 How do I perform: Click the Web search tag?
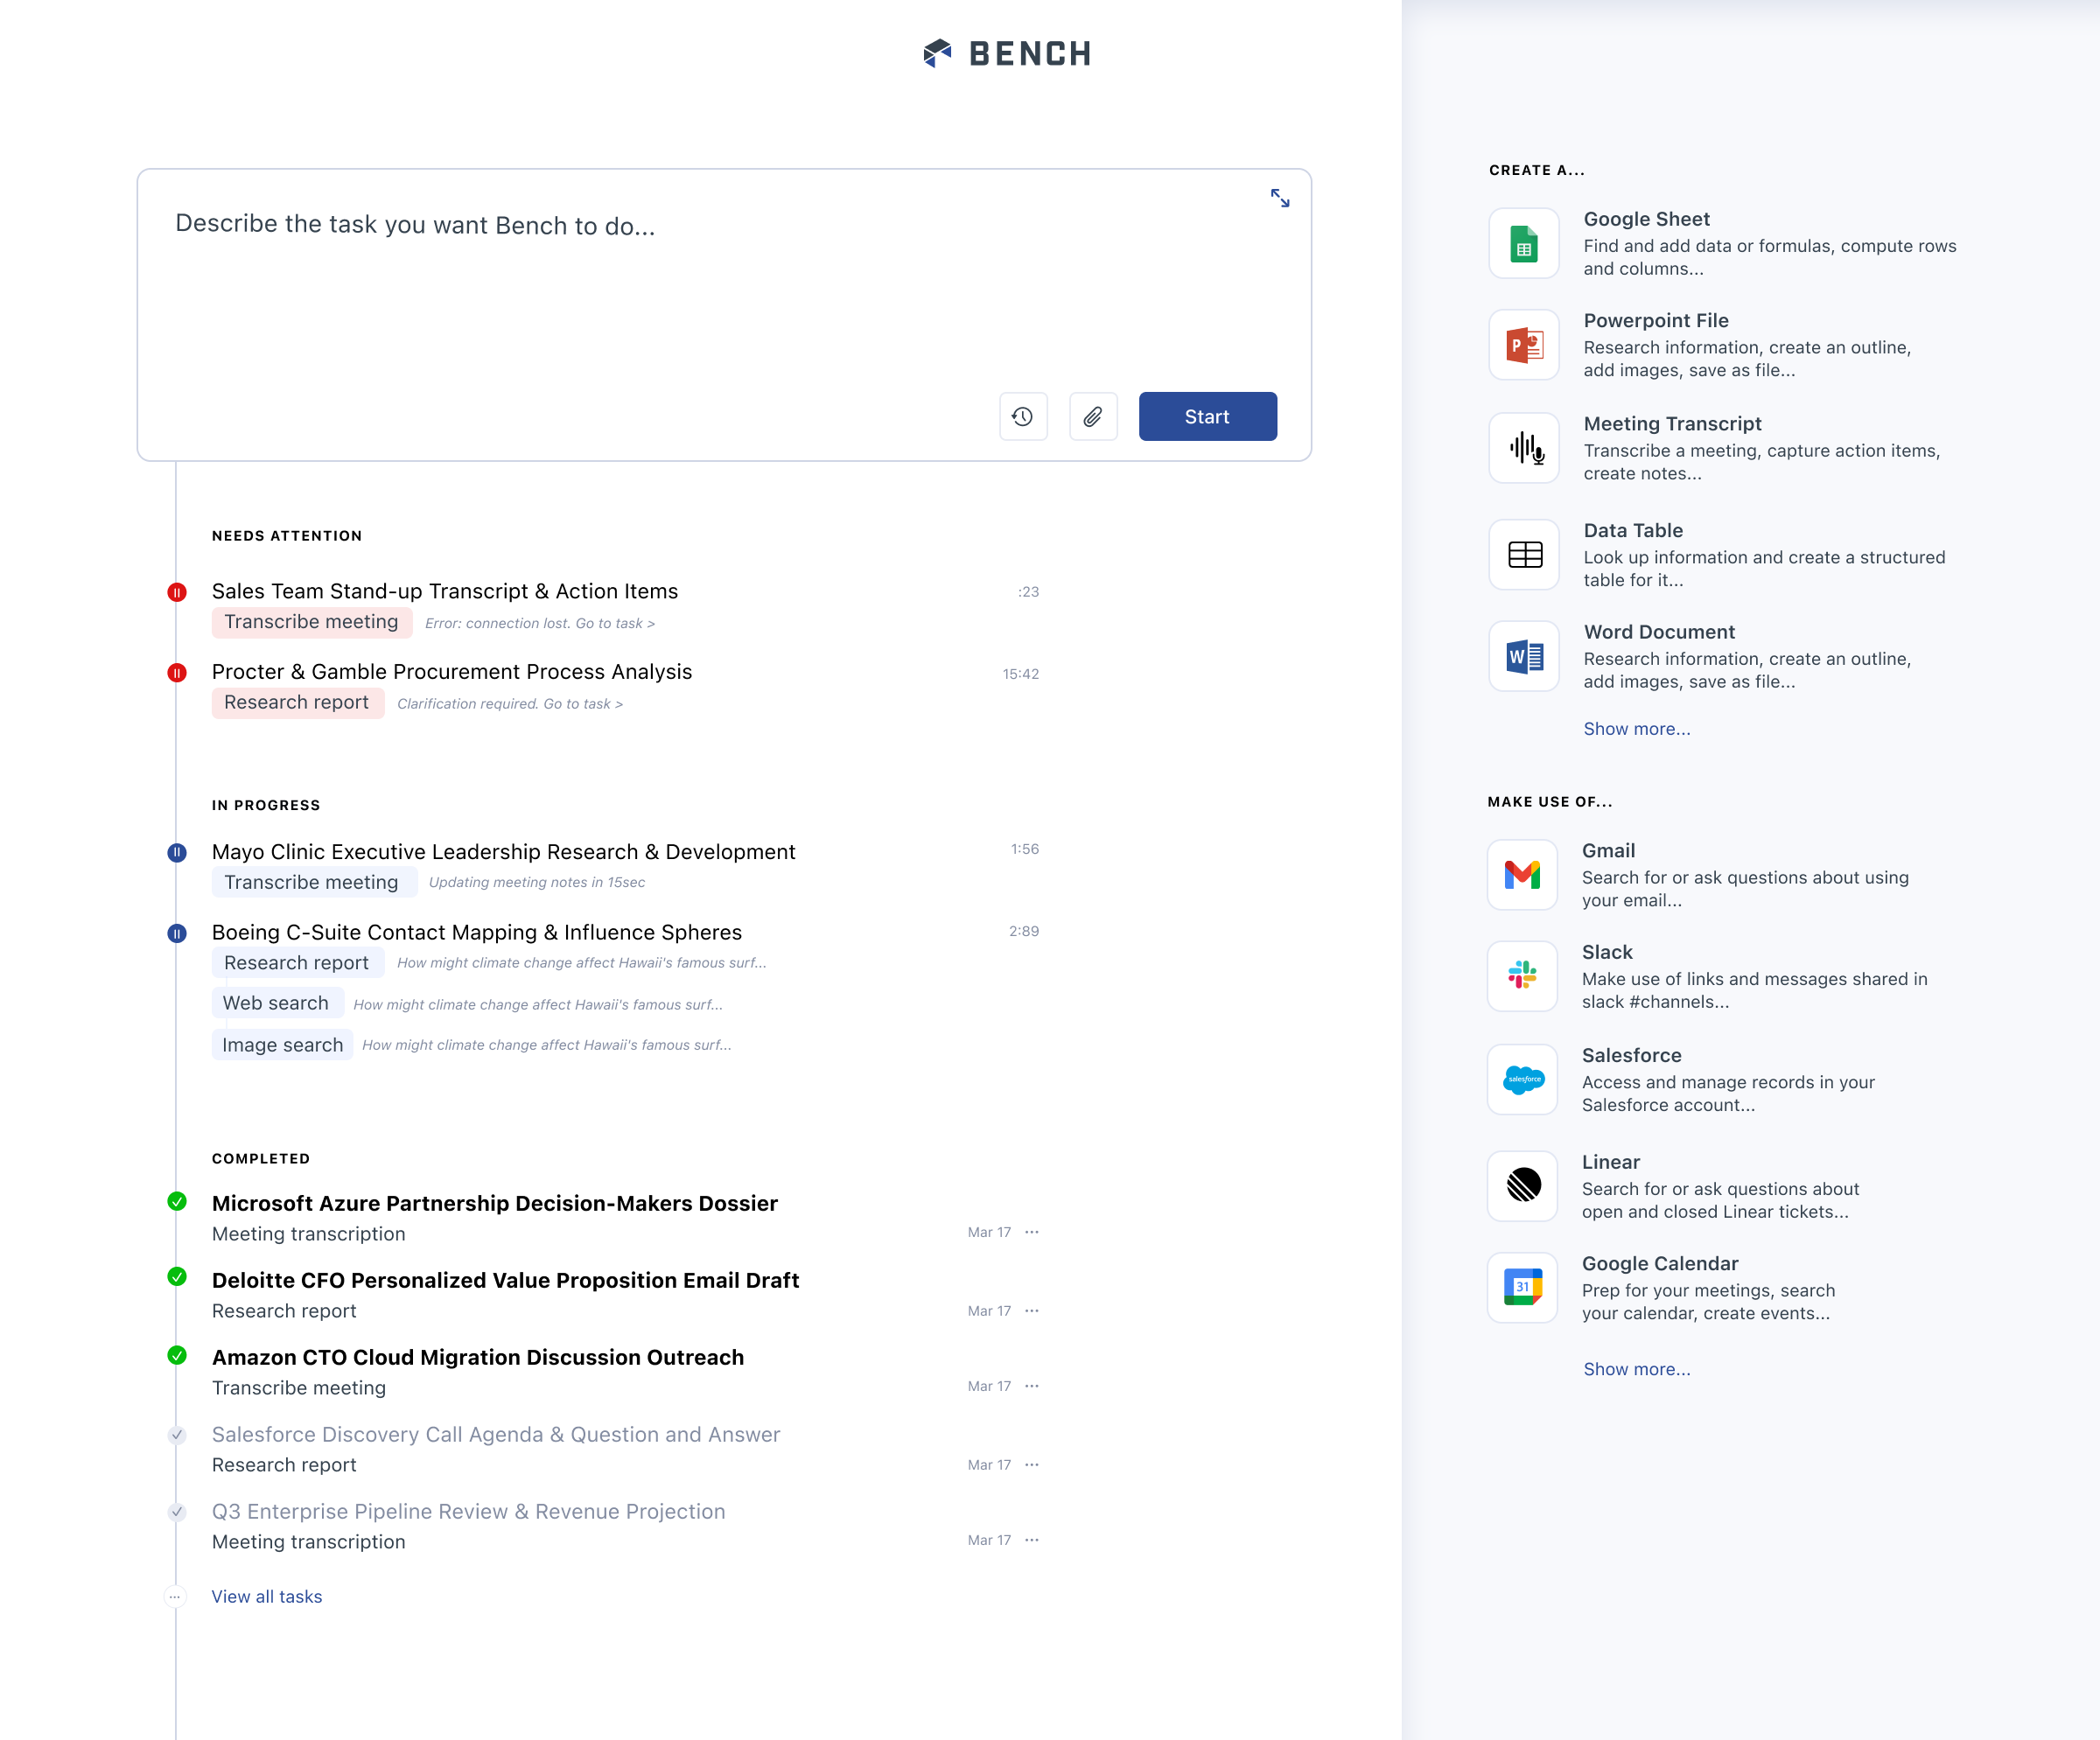coord(277,1003)
